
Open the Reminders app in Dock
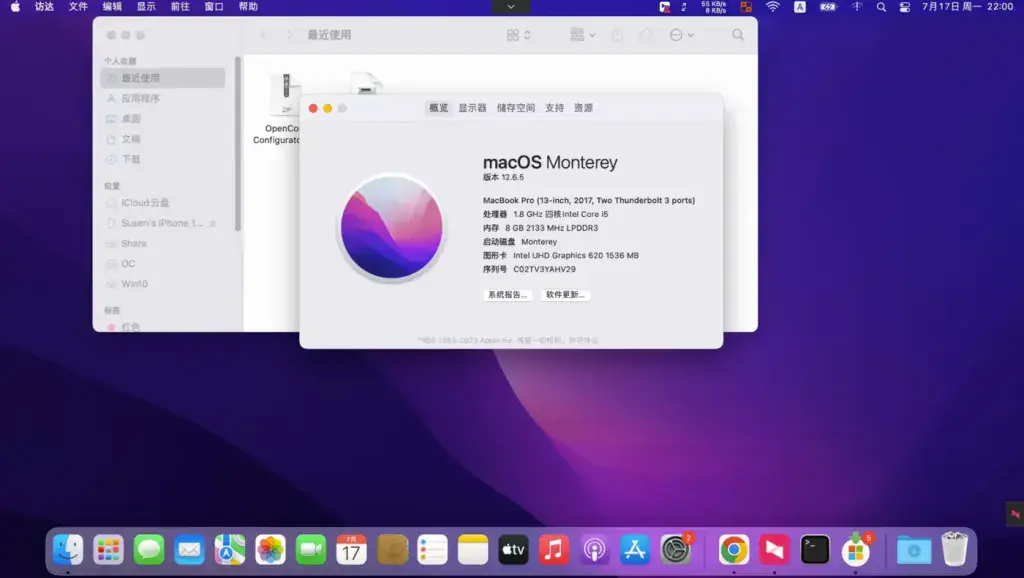(x=432, y=550)
